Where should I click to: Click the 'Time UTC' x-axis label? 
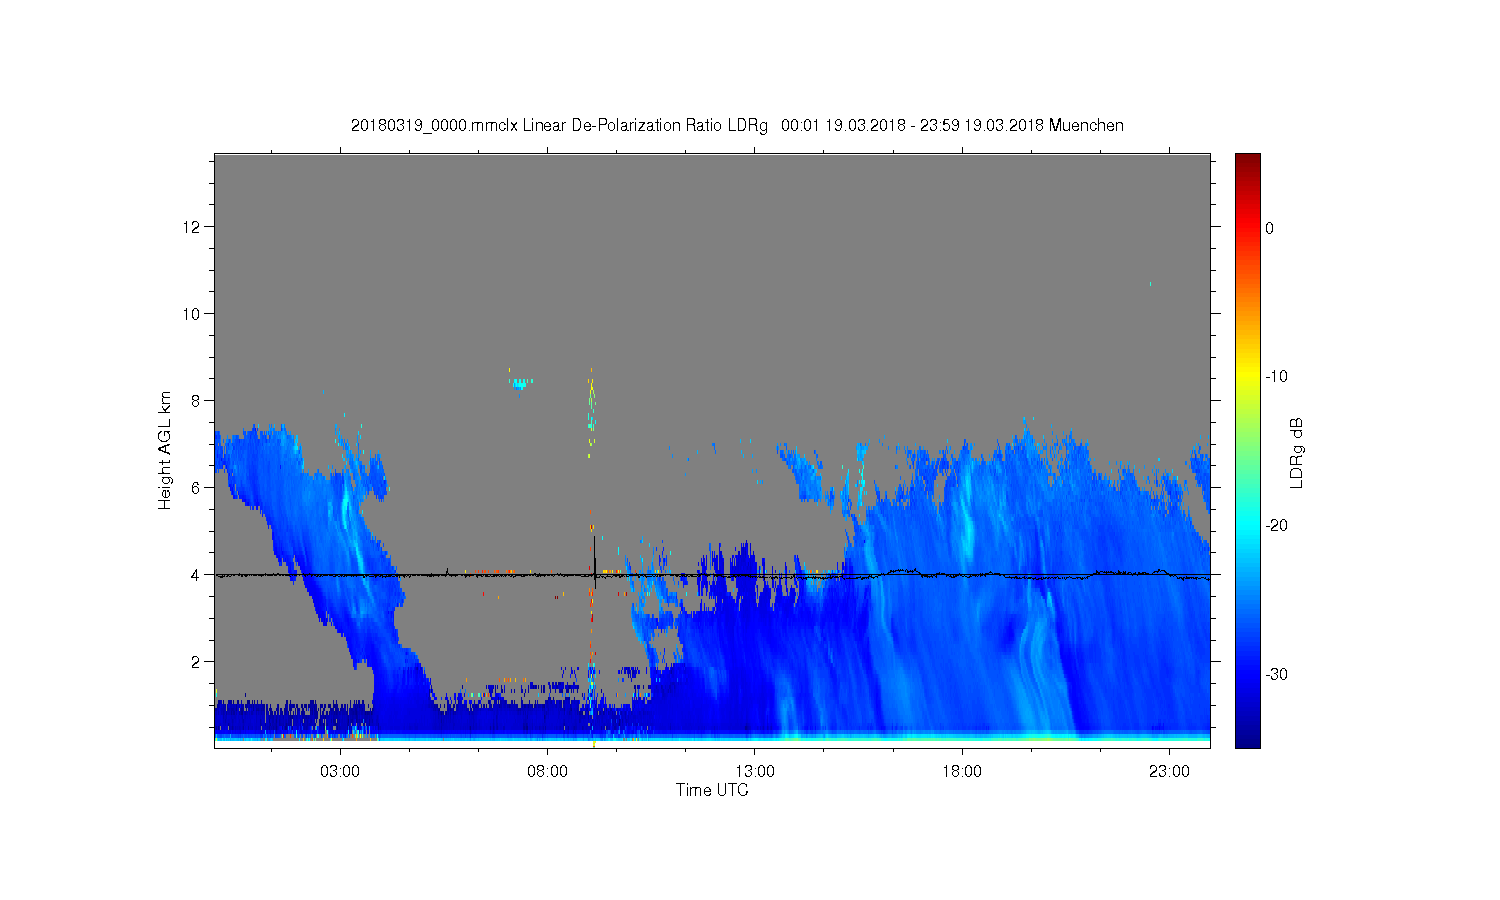tap(712, 790)
